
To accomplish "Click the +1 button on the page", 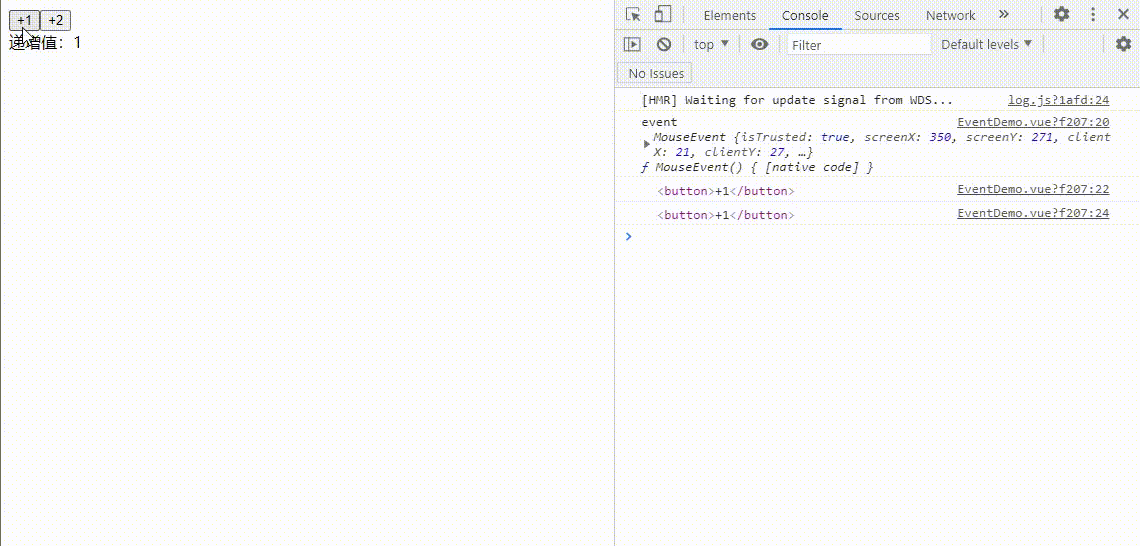I will pos(24,20).
